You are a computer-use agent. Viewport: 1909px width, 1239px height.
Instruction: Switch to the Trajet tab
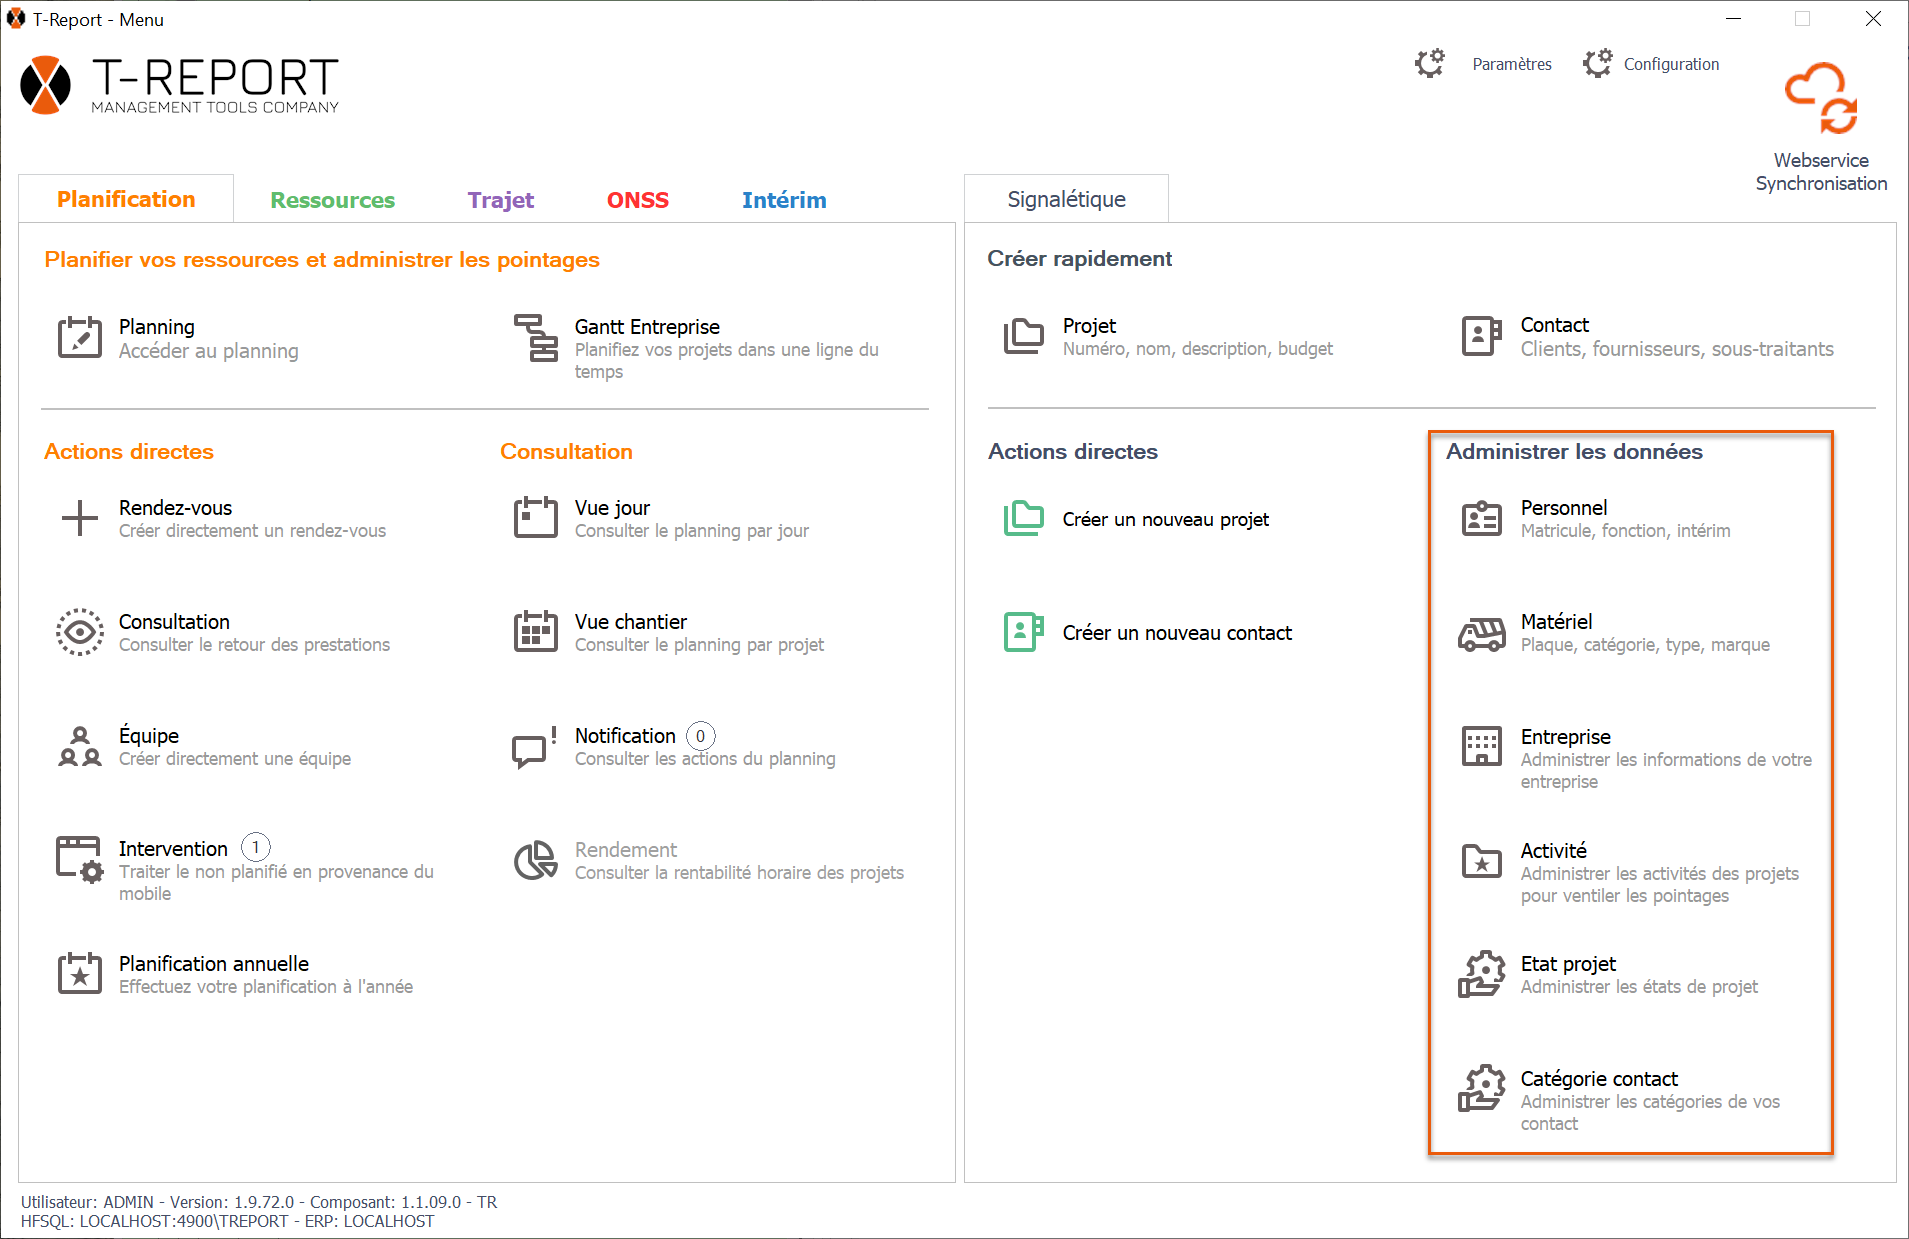click(500, 200)
